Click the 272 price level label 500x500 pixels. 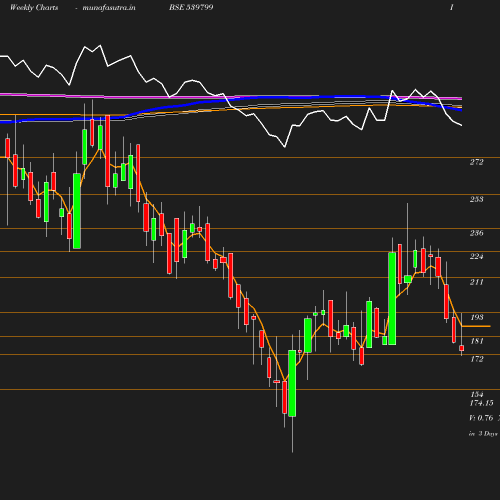(476, 162)
